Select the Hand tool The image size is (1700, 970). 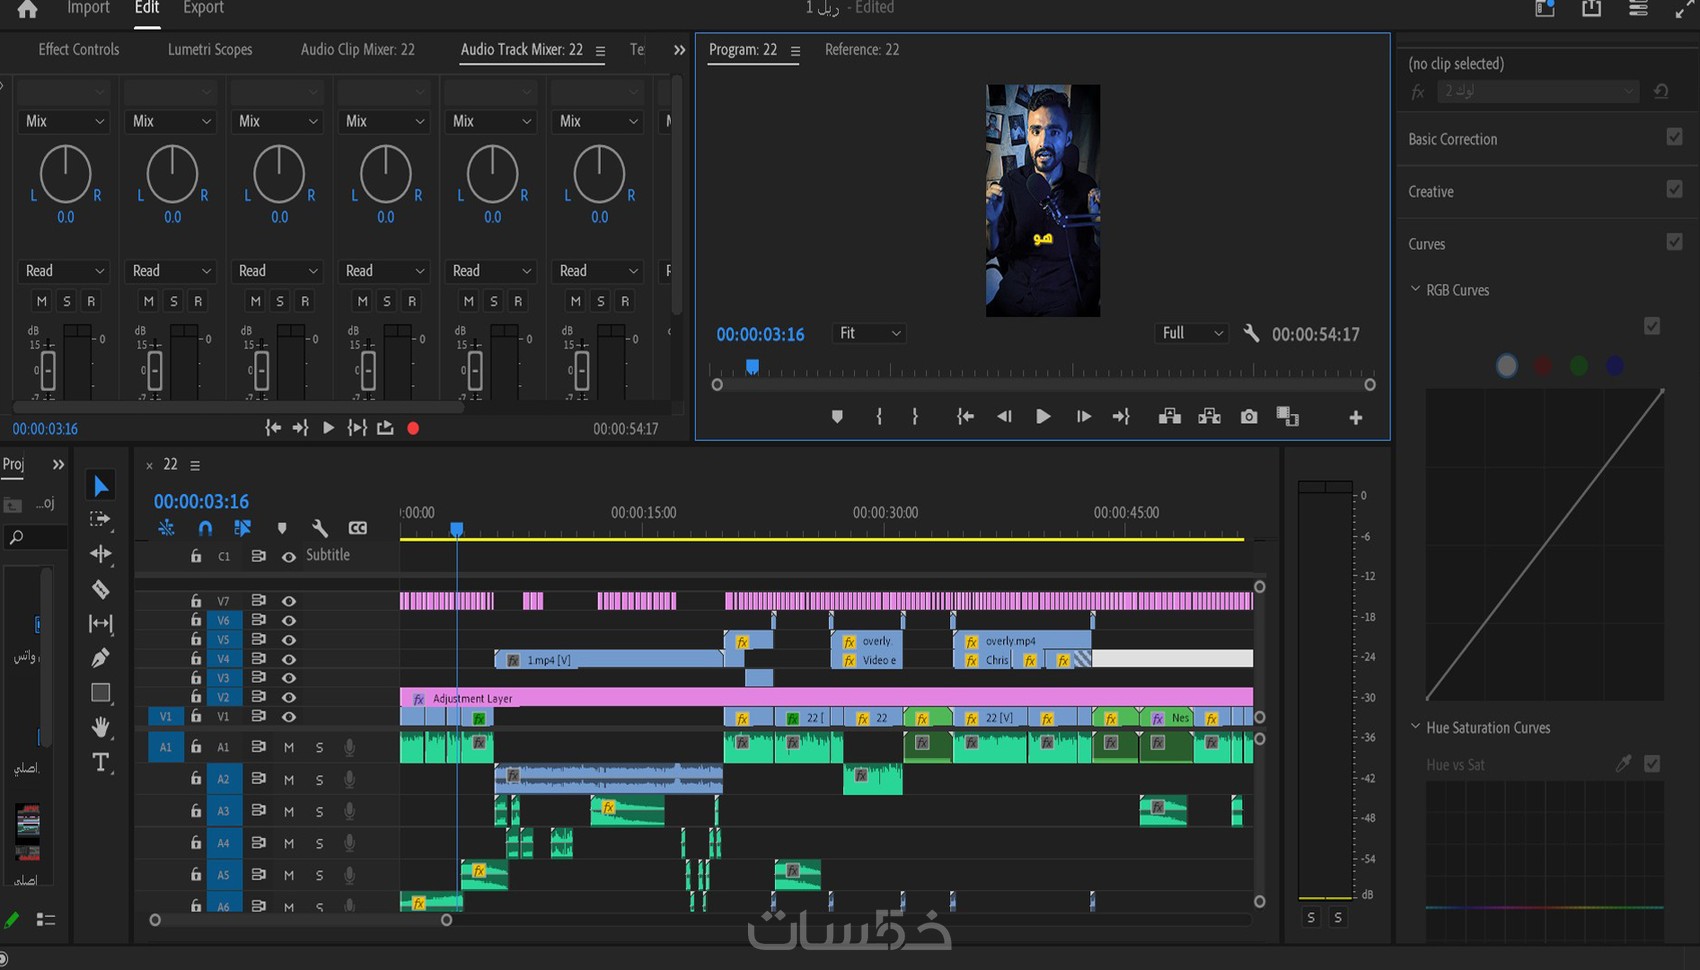[x=100, y=727]
